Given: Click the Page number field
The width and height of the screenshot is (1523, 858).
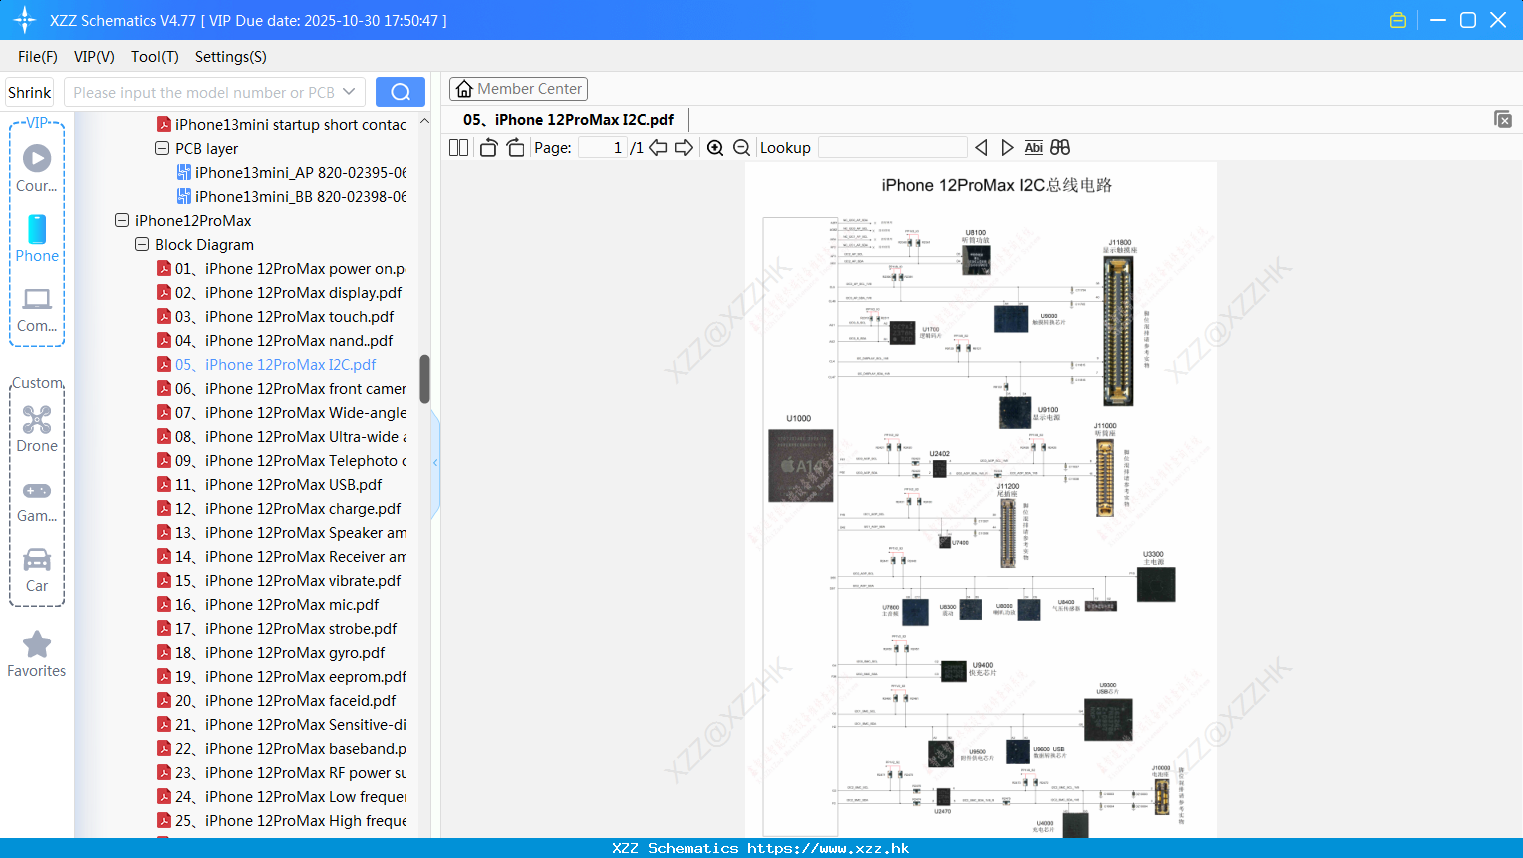Looking at the screenshot, I should coord(603,147).
